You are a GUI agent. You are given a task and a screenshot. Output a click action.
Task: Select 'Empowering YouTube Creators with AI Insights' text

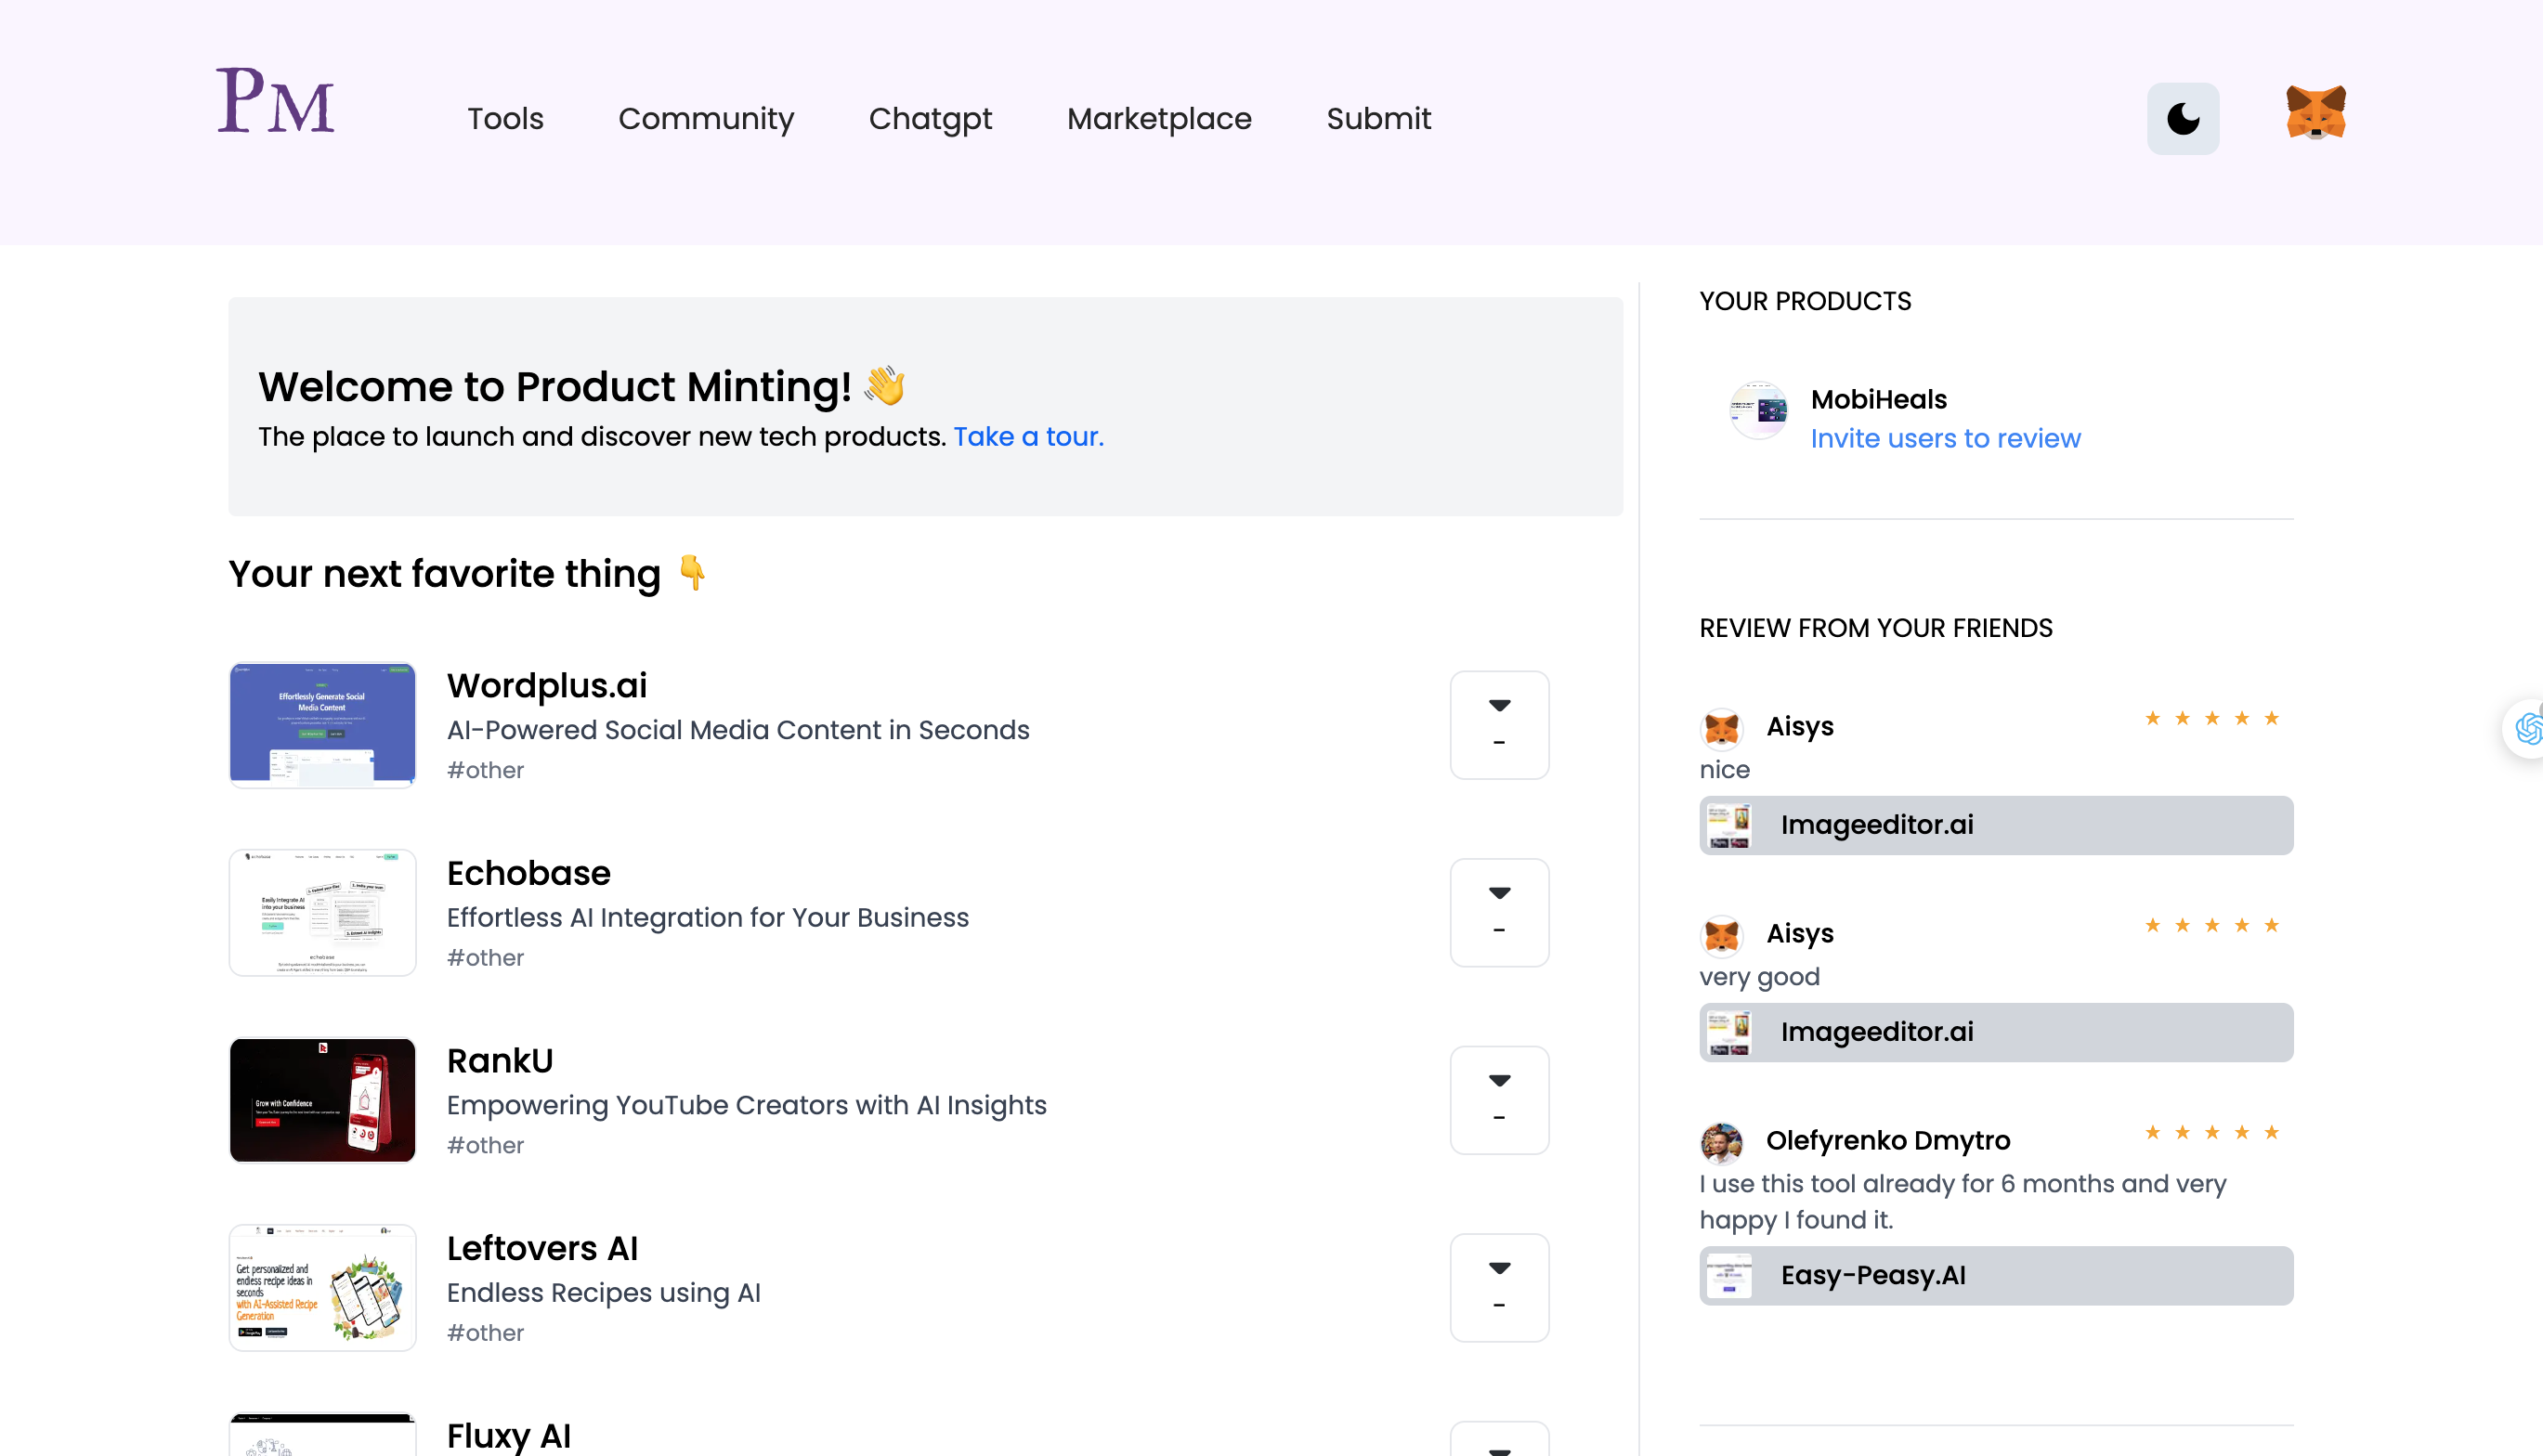coord(747,1105)
